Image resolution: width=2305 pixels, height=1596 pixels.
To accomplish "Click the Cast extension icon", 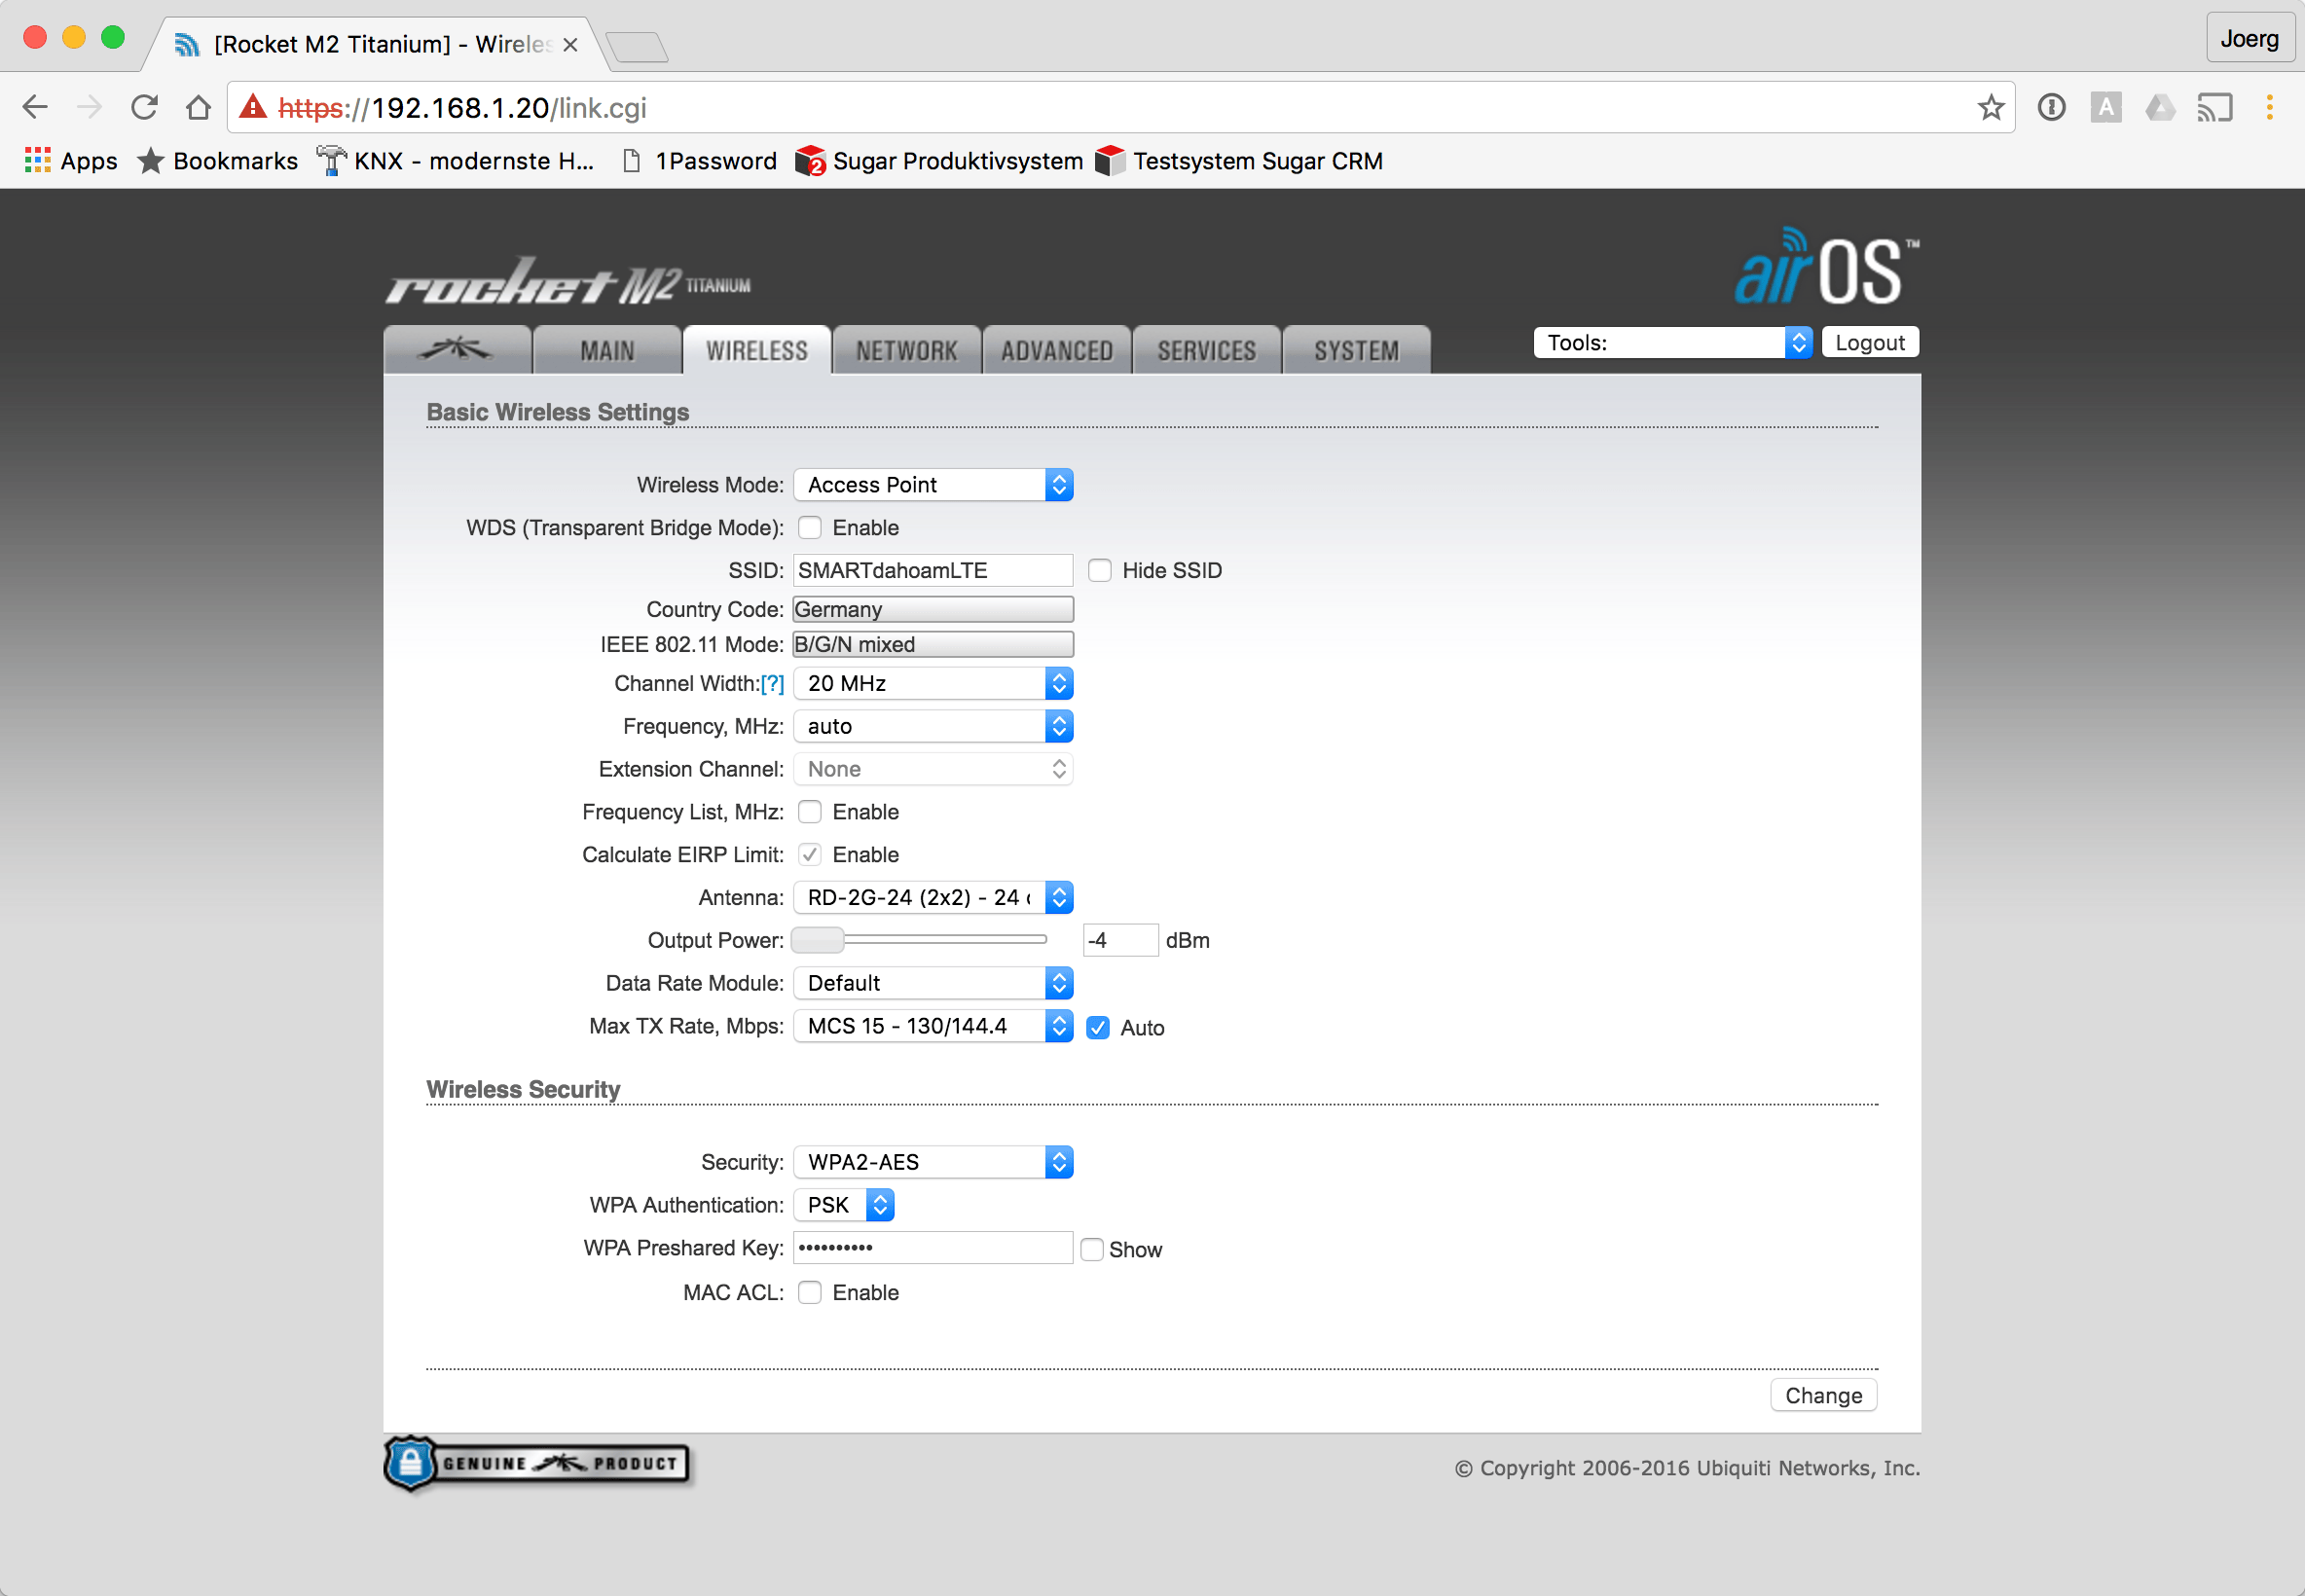I will pos(2214,107).
